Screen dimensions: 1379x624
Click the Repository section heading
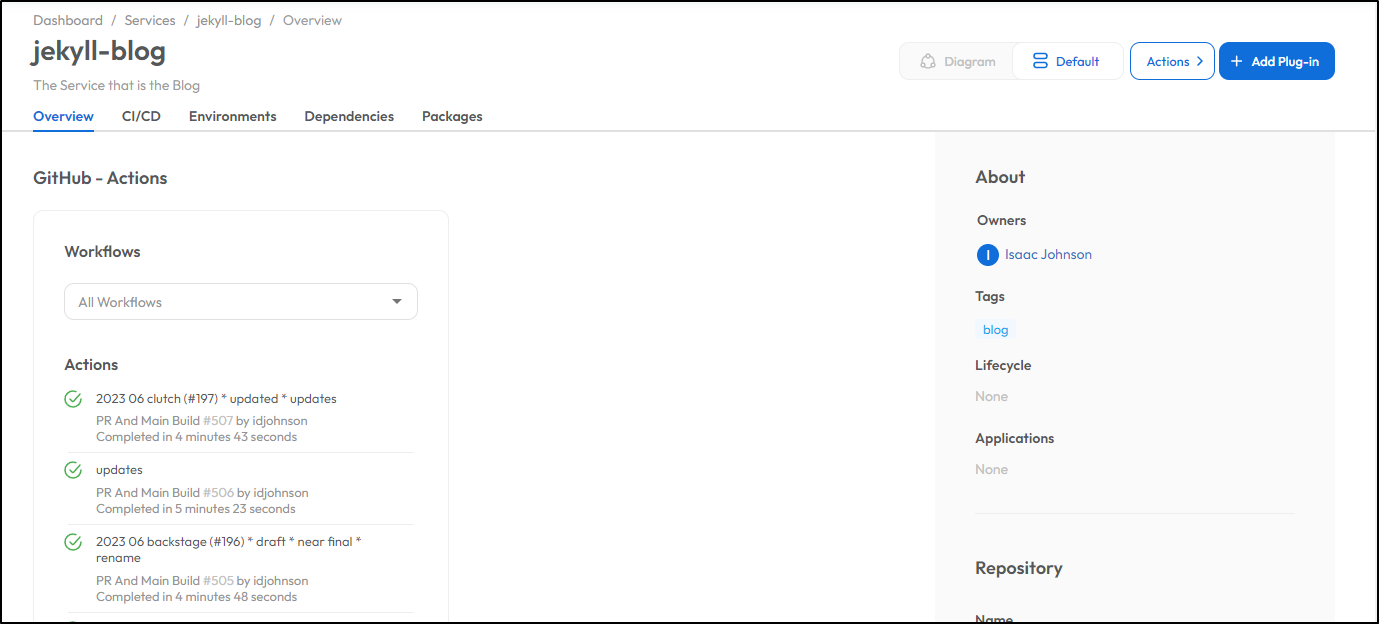(1018, 568)
